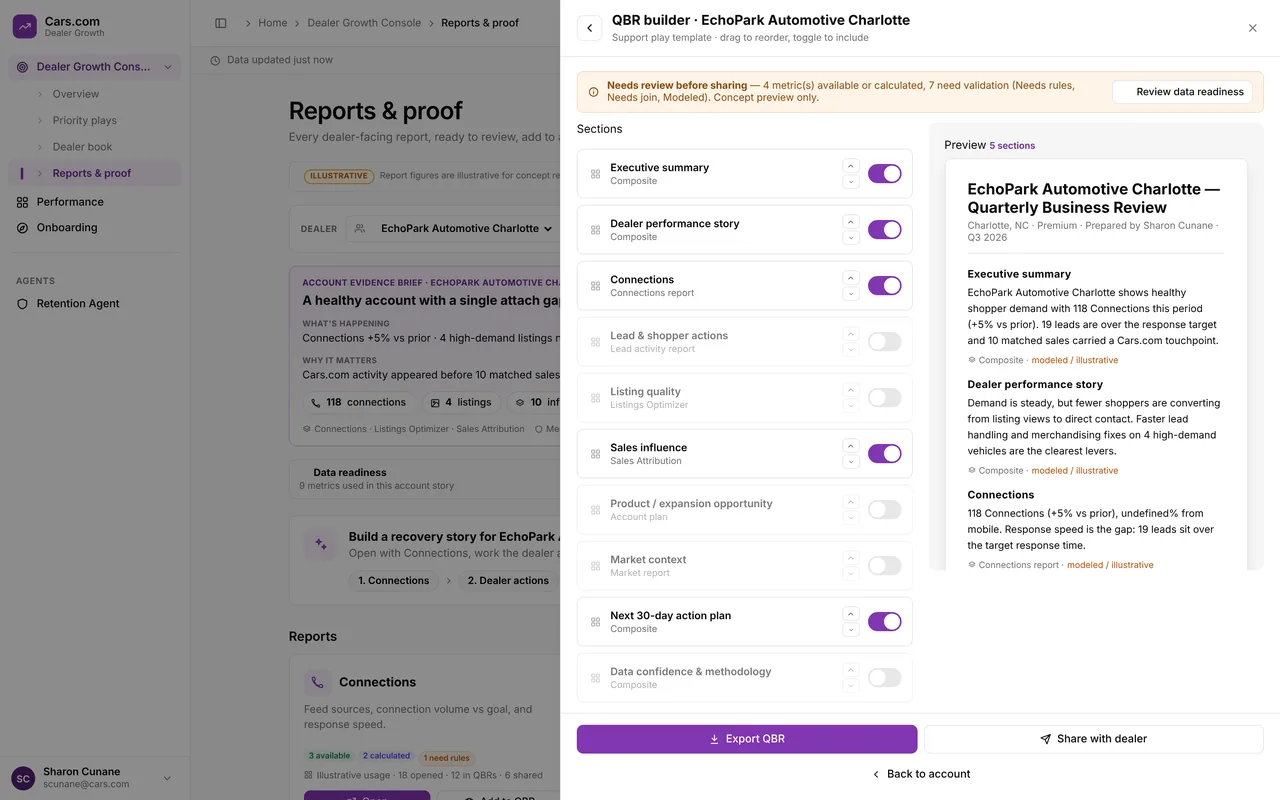This screenshot has width=1280, height=800.
Task: Click the drag handle on Sales influence row
Action: point(595,454)
